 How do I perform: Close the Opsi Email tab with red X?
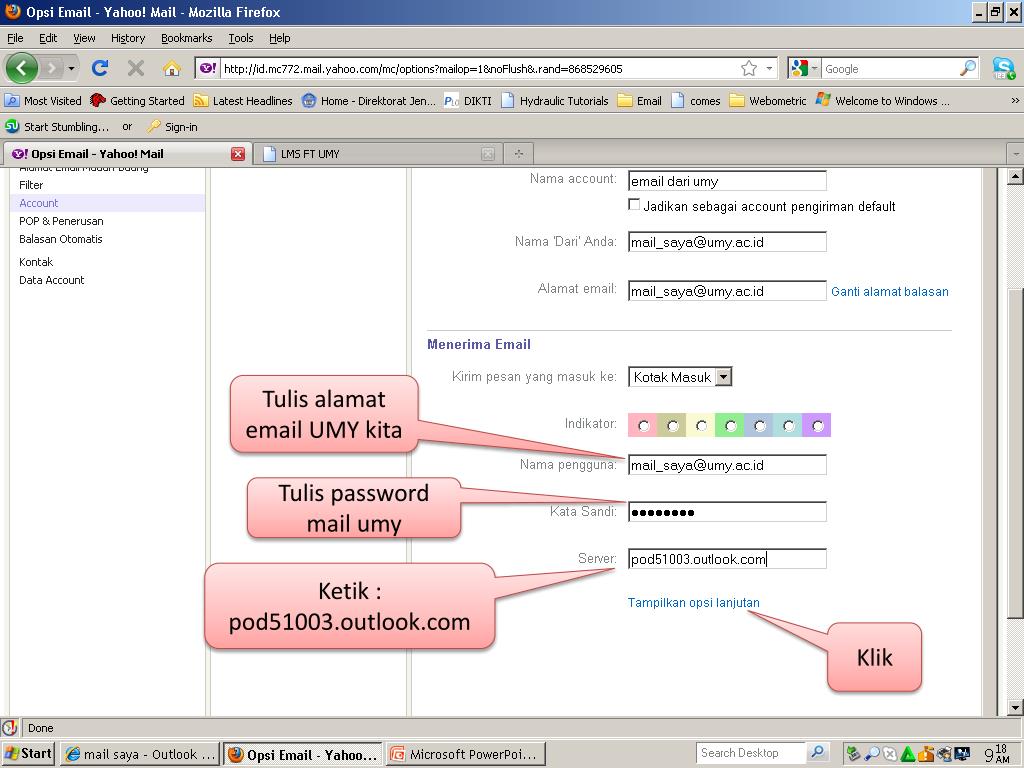click(x=238, y=154)
